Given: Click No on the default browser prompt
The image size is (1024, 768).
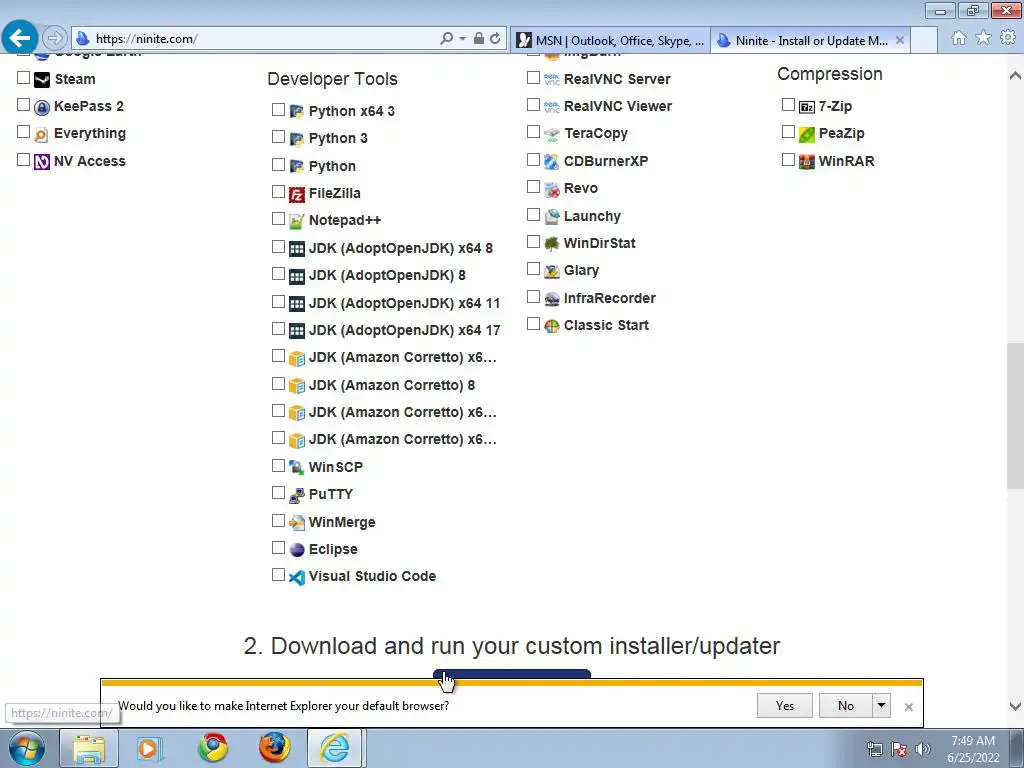Looking at the screenshot, I should [846, 705].
